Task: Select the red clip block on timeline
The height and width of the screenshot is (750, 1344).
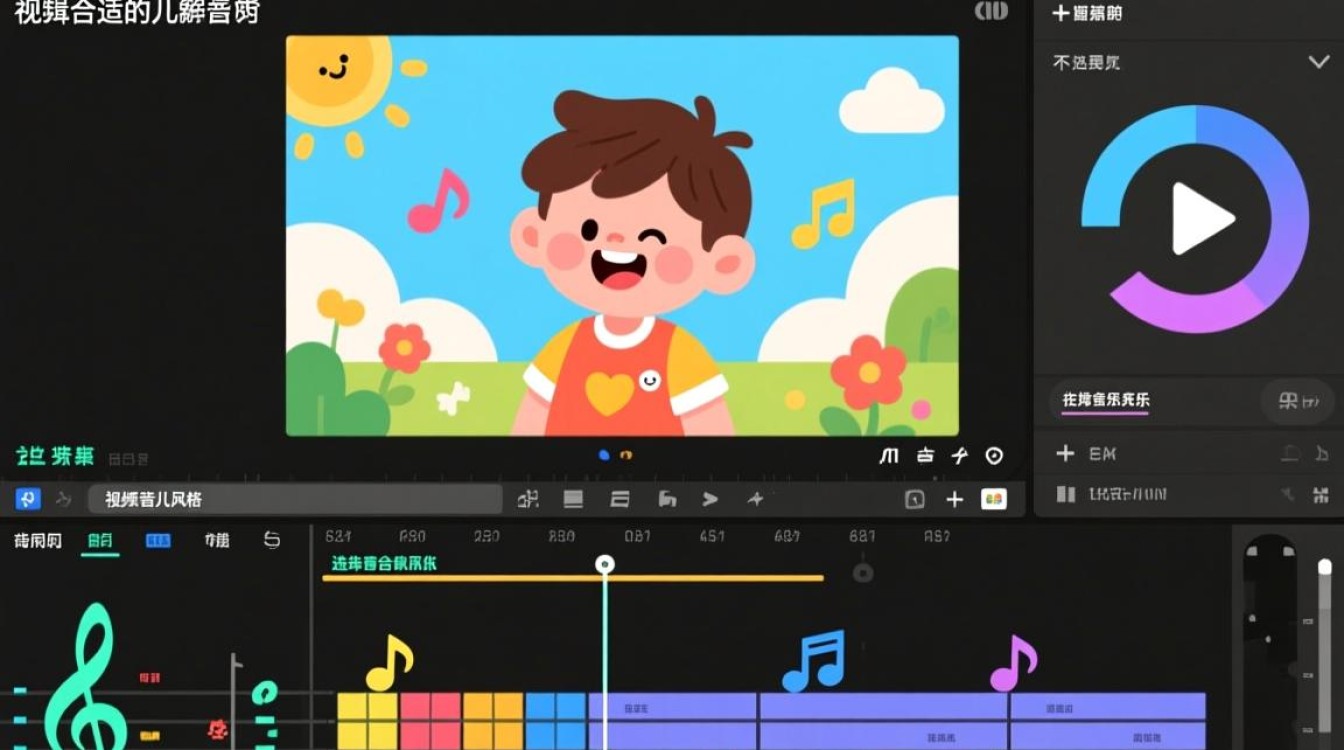Action: point(431,721)
